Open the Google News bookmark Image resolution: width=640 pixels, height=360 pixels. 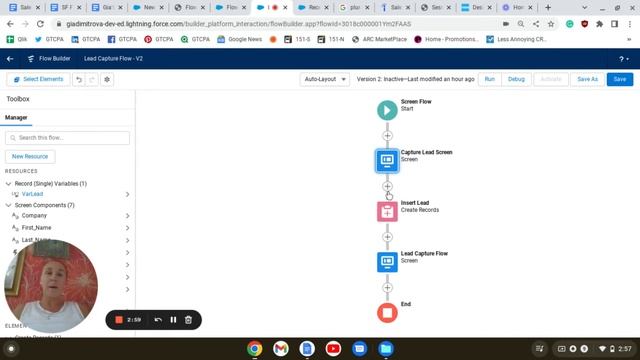click(240, 39)
